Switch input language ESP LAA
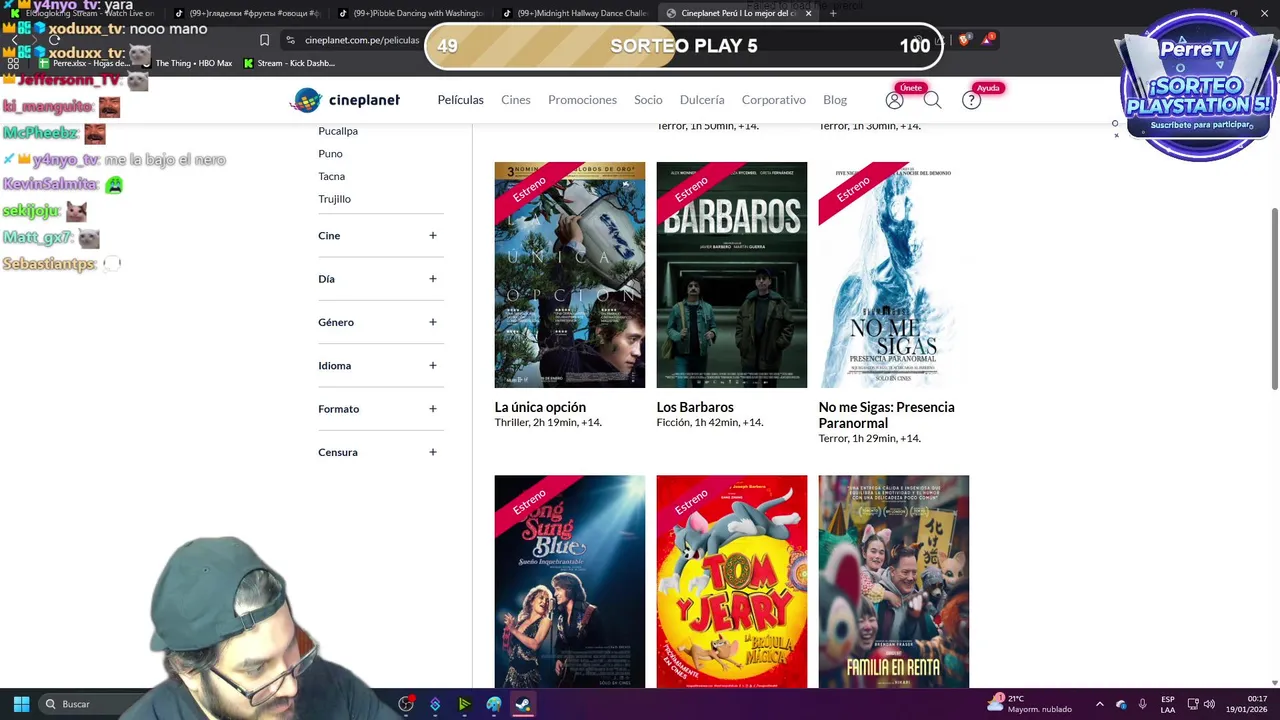 click(1168, 704)
